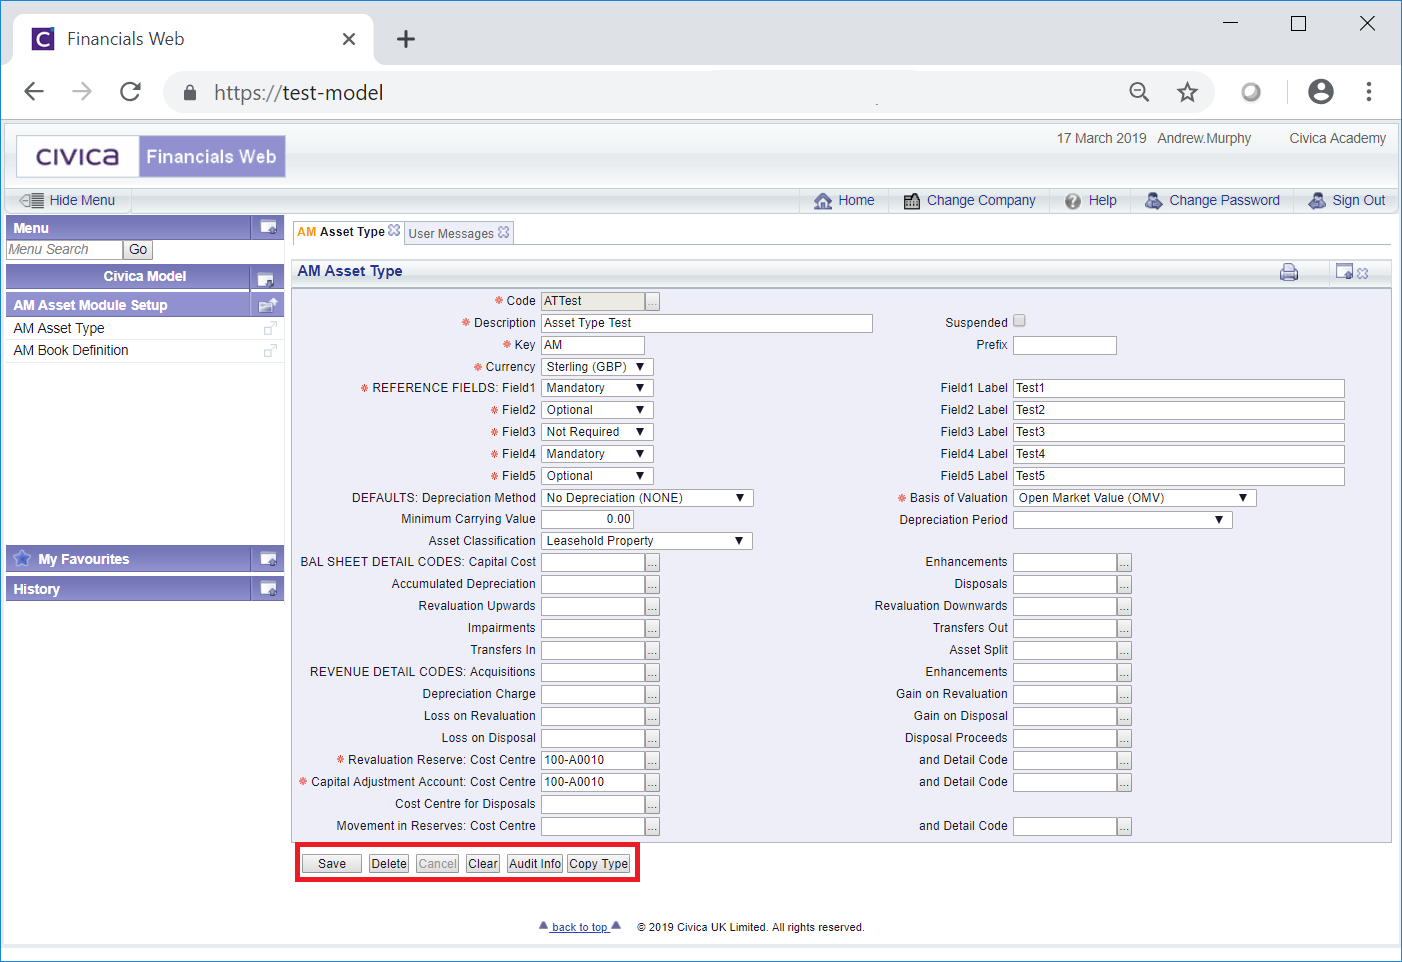
Task: Click the Delete button
Action: [389, 864]
